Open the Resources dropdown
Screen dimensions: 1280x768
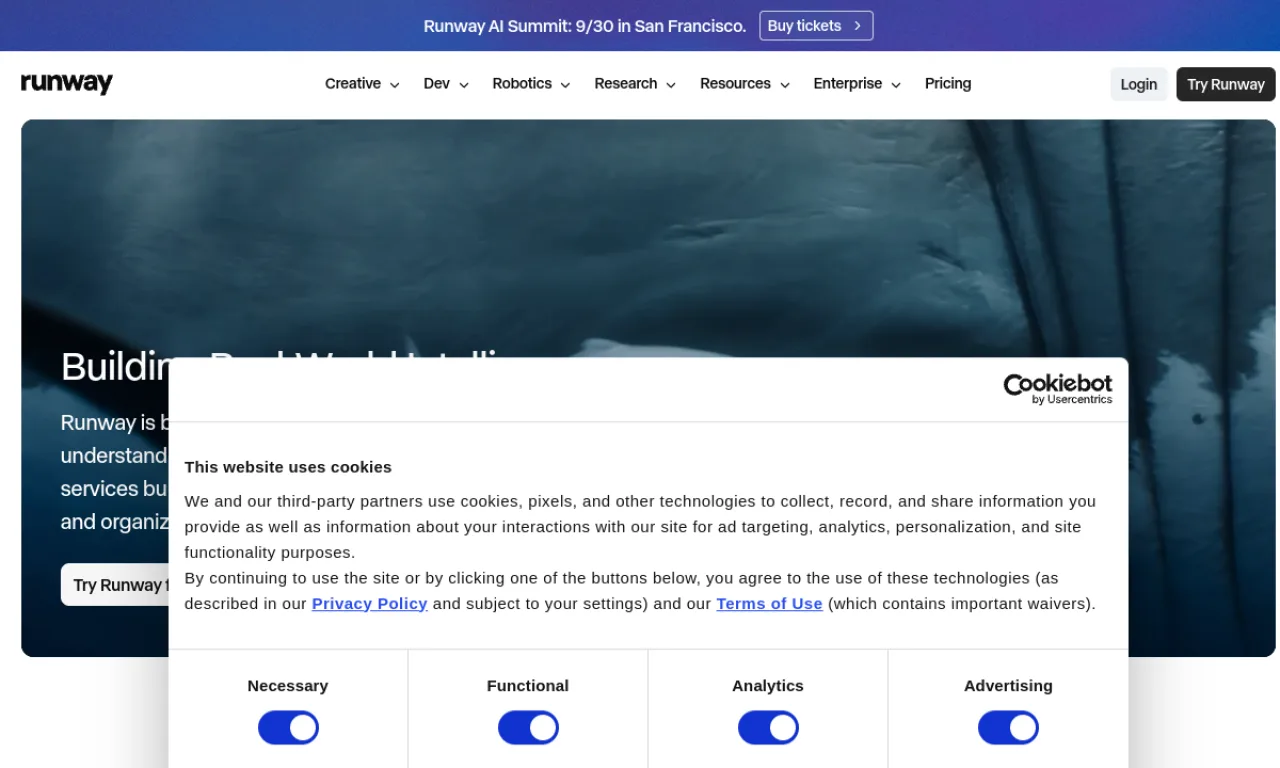click(745, 84)
